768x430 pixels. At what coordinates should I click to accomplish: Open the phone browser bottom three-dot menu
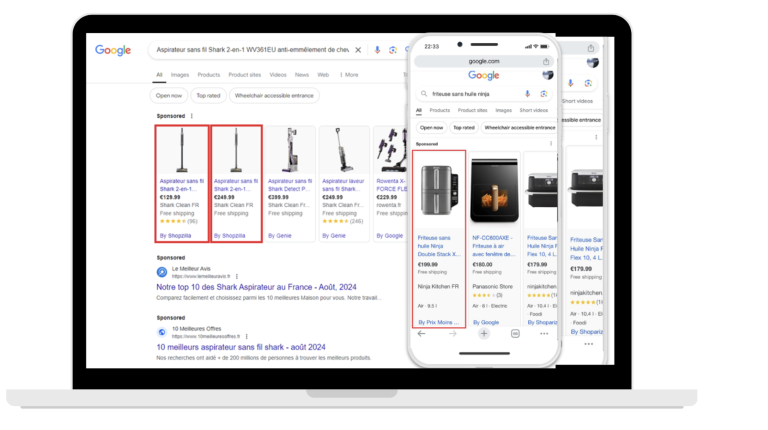point(544,334)
